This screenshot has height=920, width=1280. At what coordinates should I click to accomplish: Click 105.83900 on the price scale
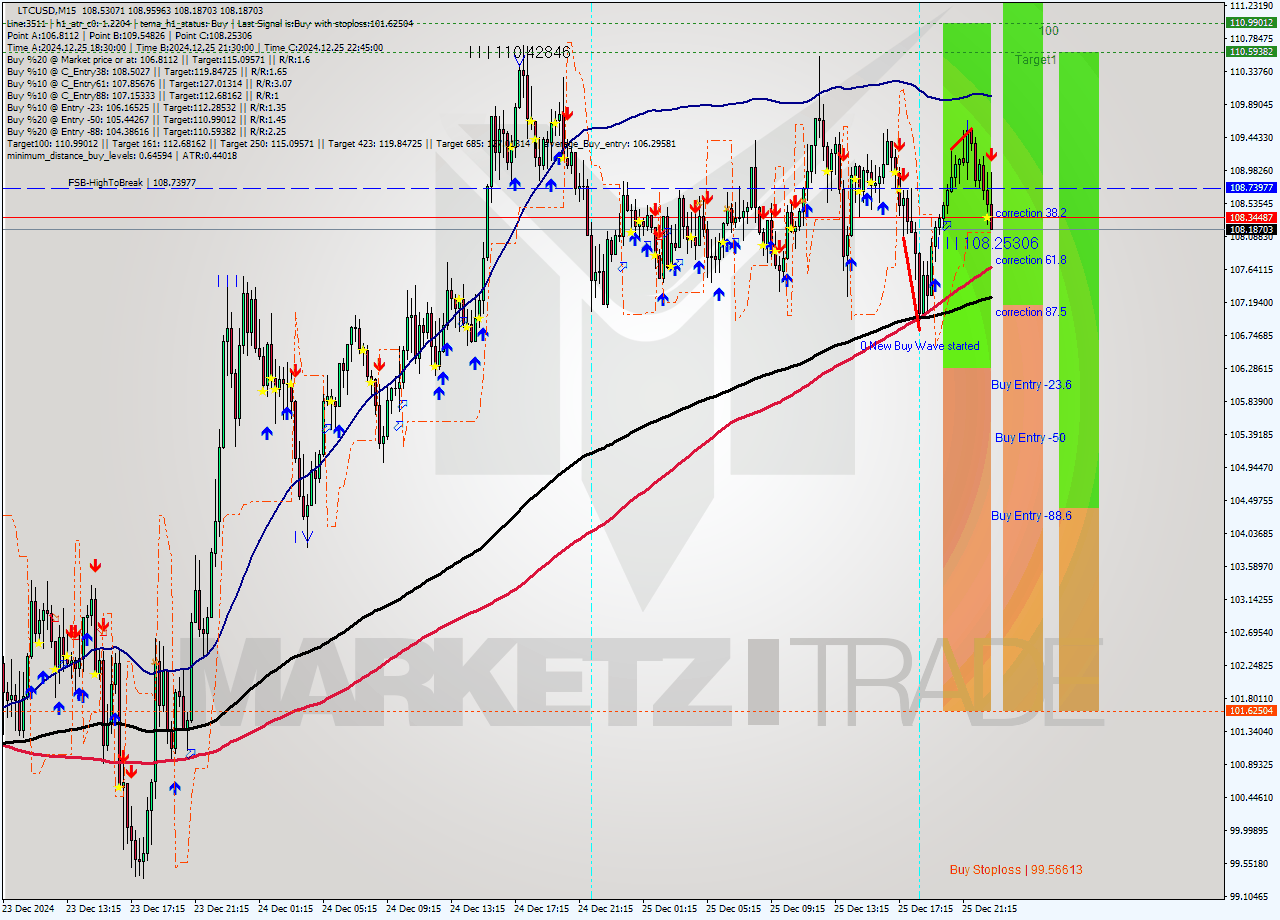tap(1251, 402)
